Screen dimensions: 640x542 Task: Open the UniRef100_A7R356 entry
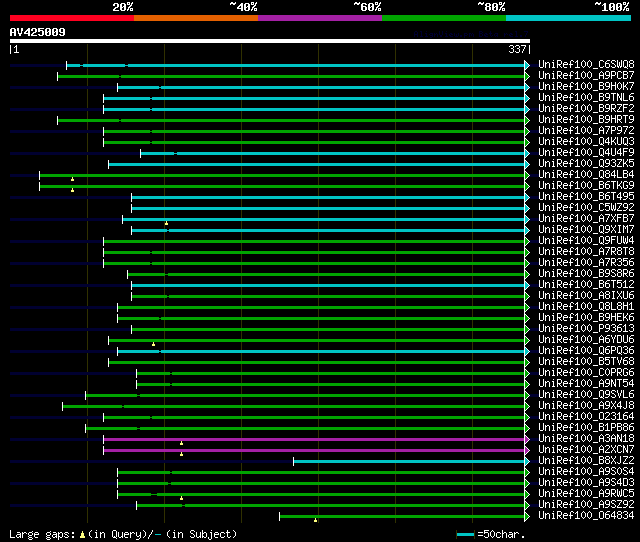coord(586,263)
